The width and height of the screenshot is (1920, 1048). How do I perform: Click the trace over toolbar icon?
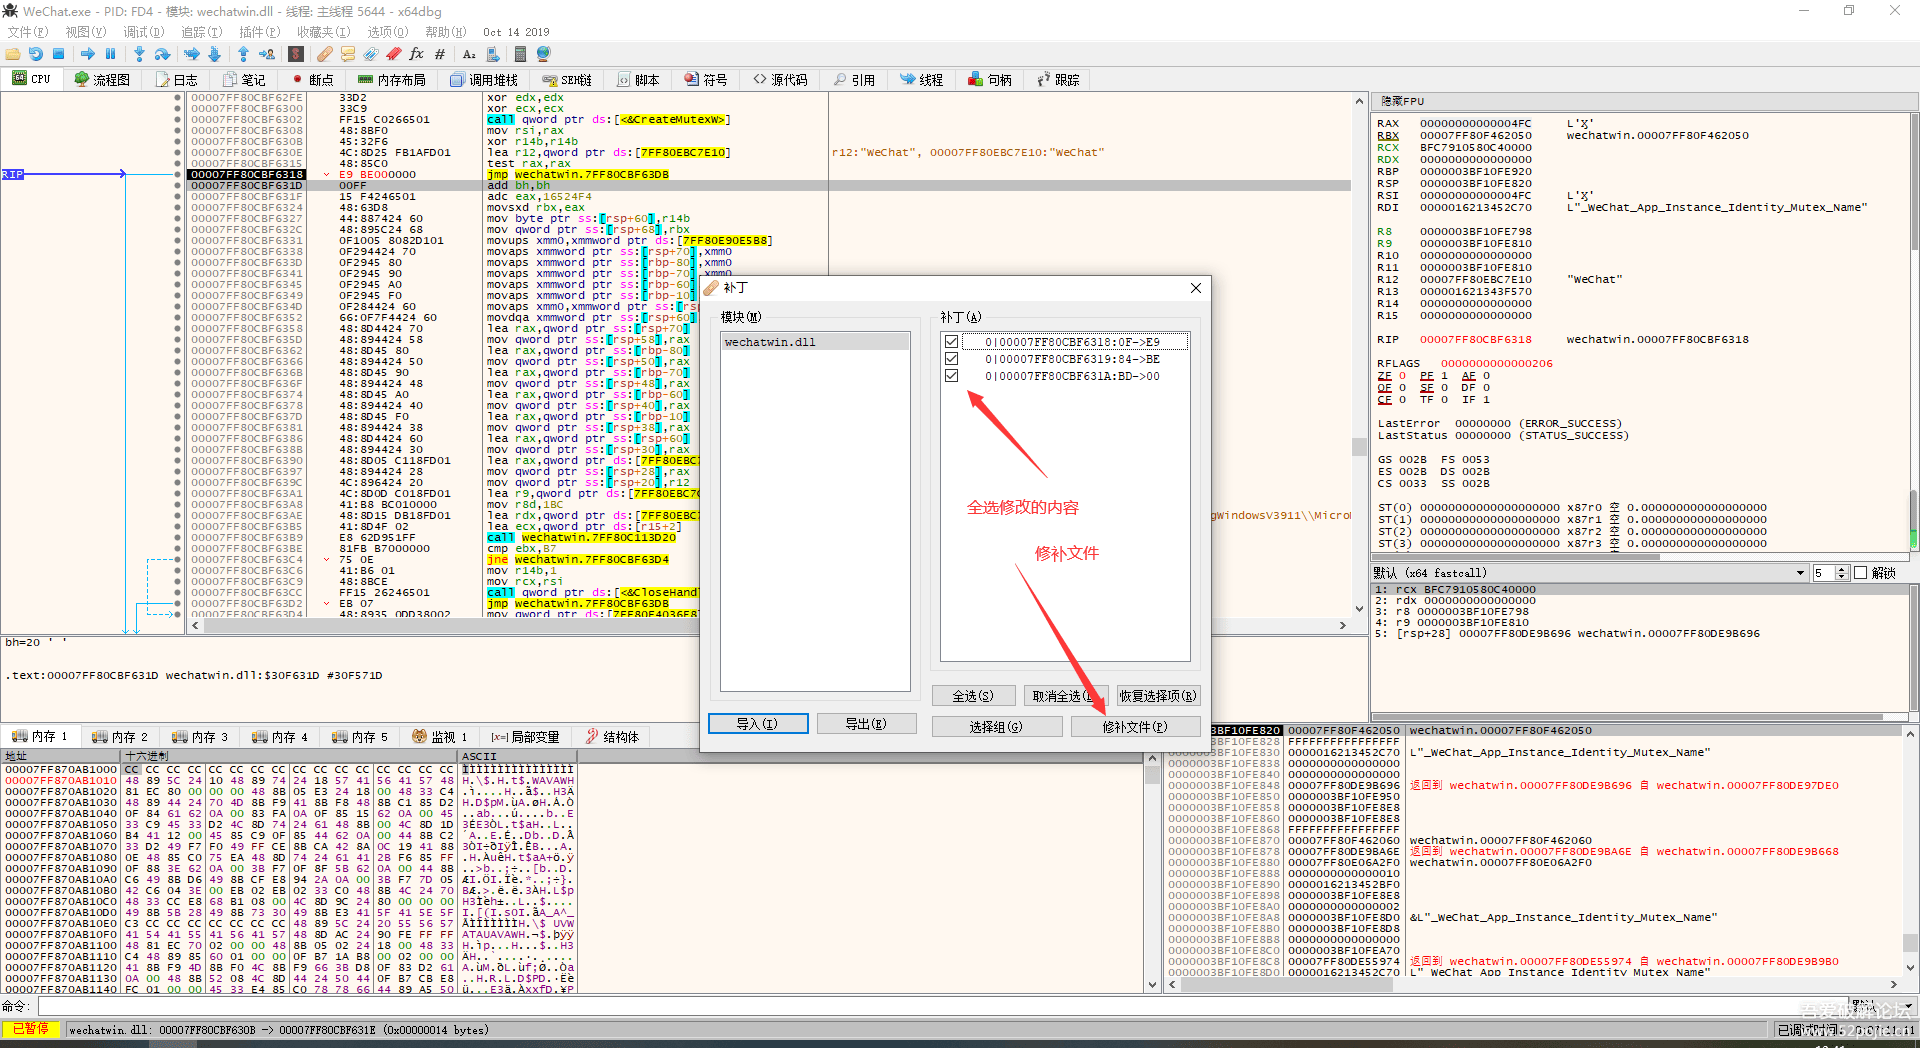[214, 54]
